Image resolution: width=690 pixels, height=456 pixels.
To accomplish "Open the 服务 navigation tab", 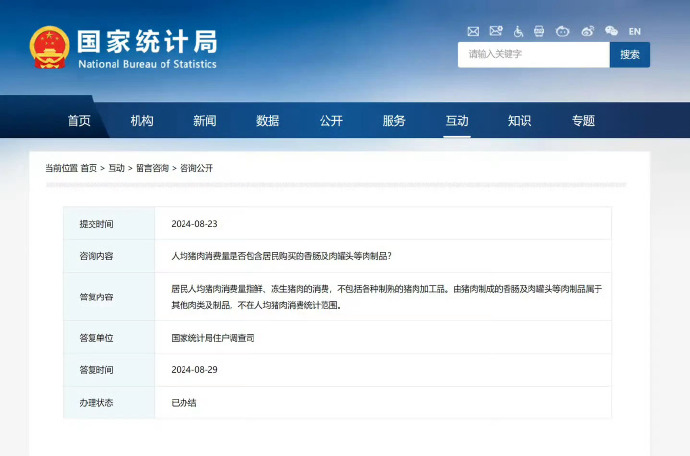I will tap(394, 121).
